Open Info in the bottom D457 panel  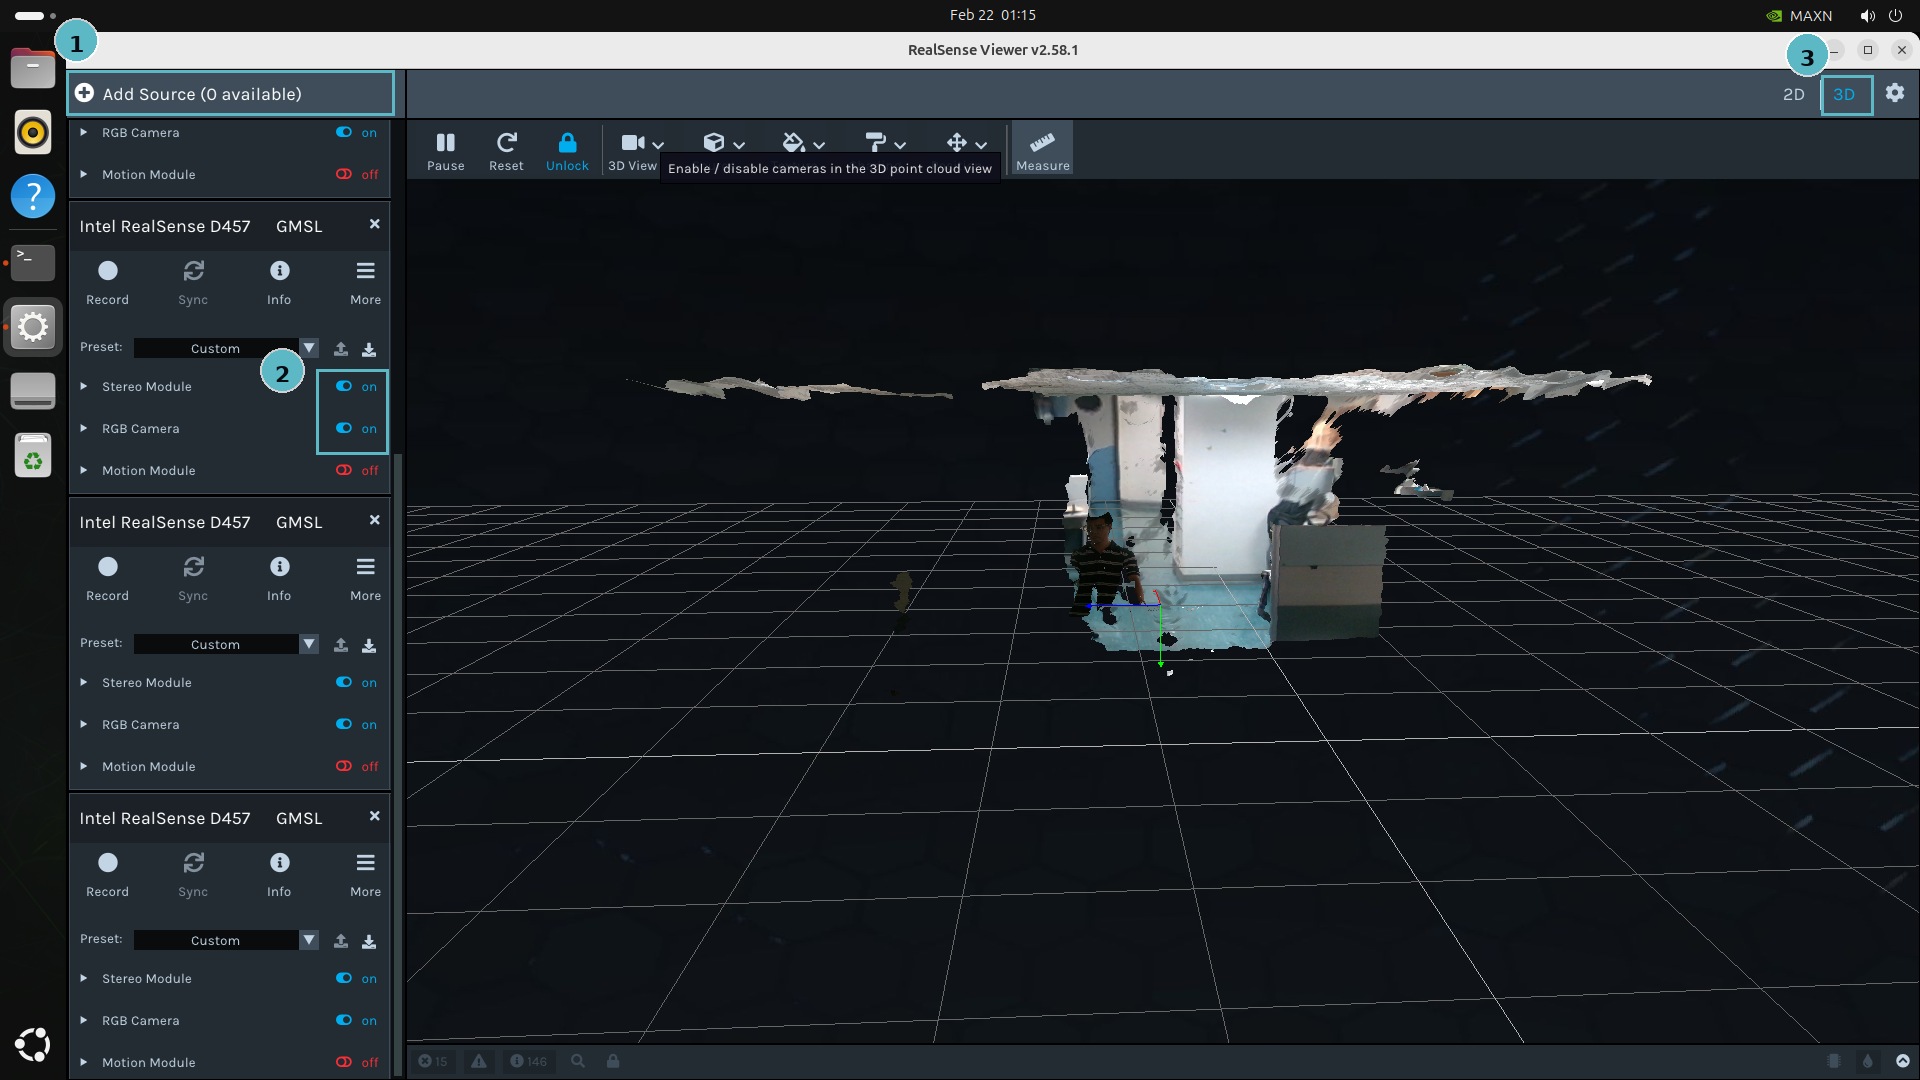click(x=279, y=874)
